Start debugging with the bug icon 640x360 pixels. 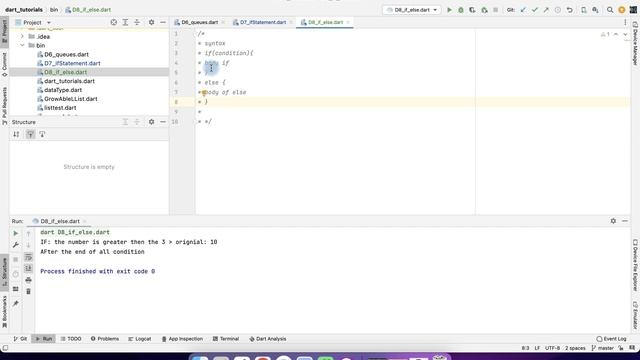coord(461,10)
